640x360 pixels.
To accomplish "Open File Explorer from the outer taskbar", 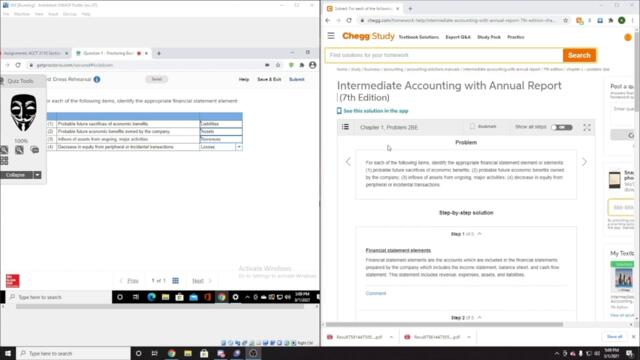I will 188,353.
